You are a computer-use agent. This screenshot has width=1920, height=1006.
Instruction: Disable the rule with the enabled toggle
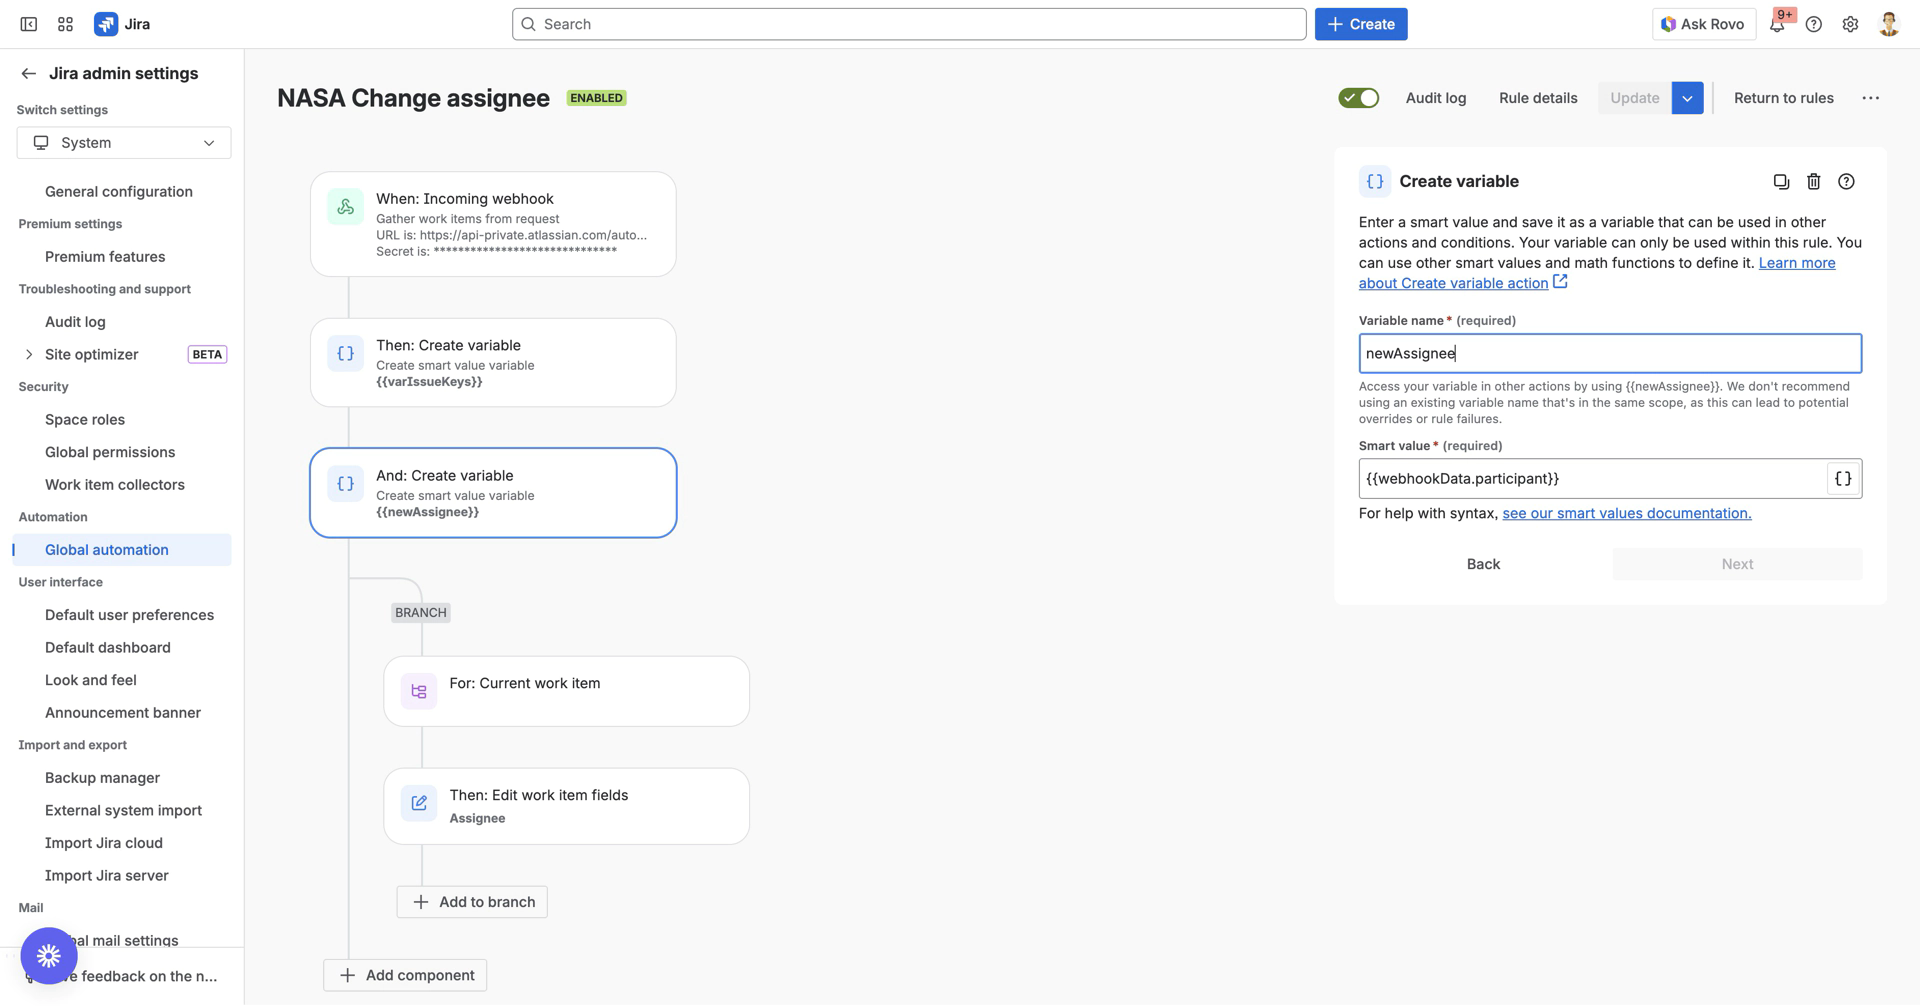1358,97
